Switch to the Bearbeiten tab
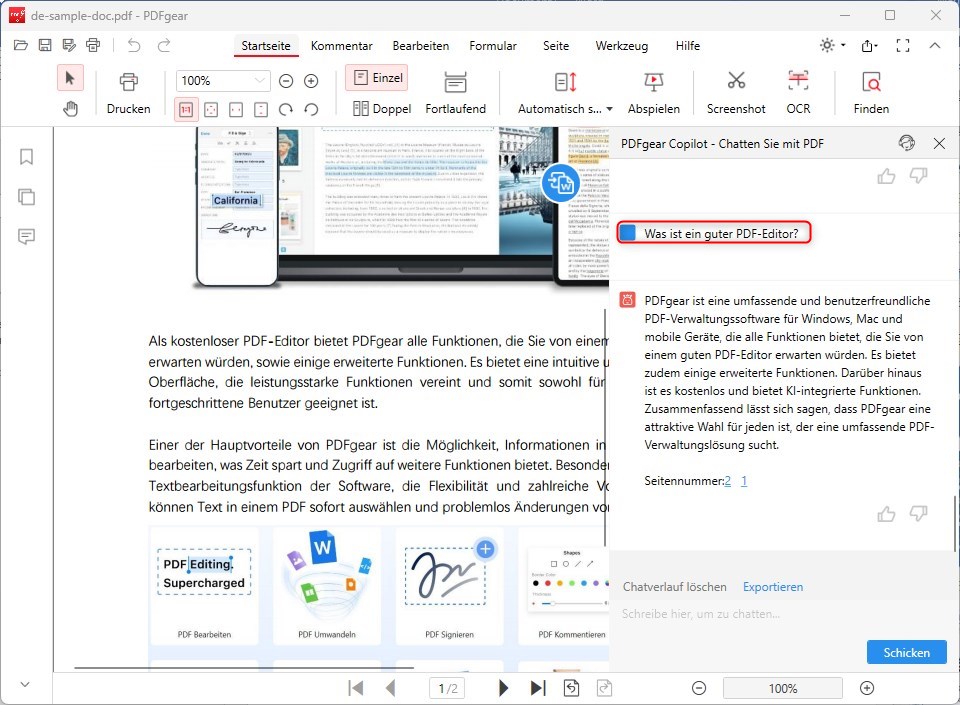960x705 pixels. tap(421, 46)
